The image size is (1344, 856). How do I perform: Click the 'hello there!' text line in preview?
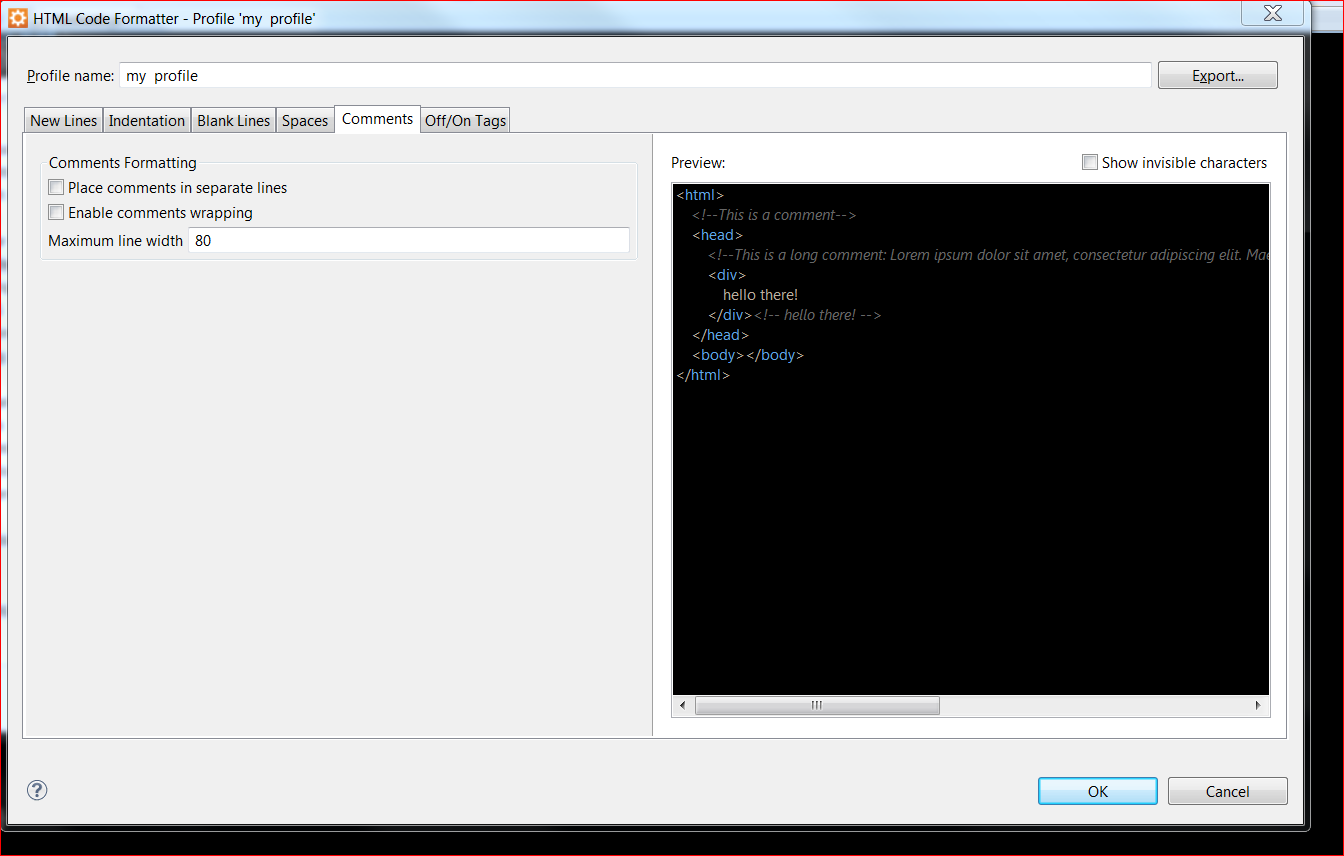pos(761,295)
